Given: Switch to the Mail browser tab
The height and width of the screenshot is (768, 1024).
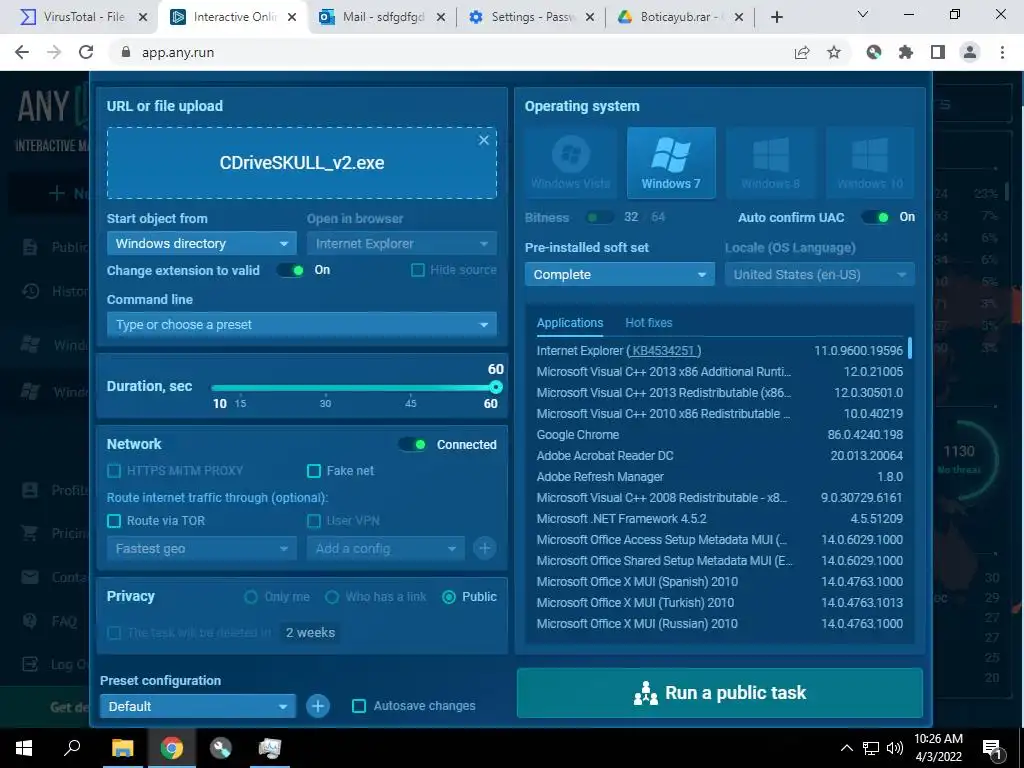Looking at the screenshot, I should (x=382, y=17).
